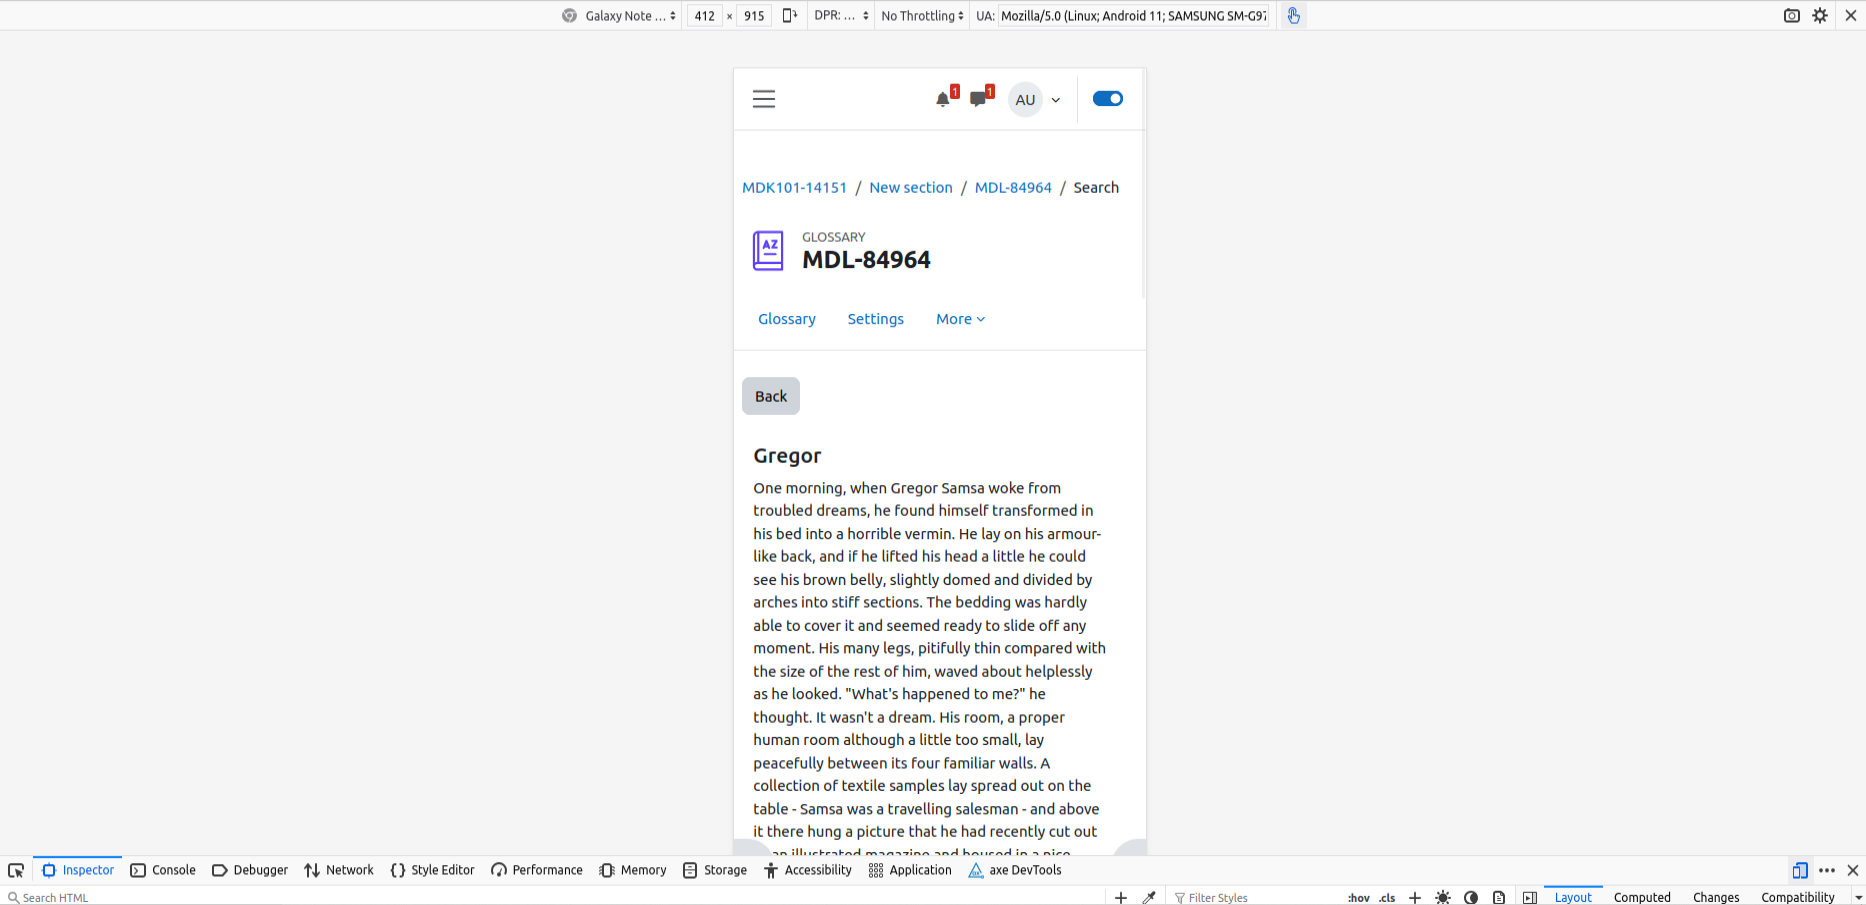This screenshot has height=905, width=1866.
Task: Switch to Layout sidebar tab
Action: pyautogui.click(x=1573, y=897)
